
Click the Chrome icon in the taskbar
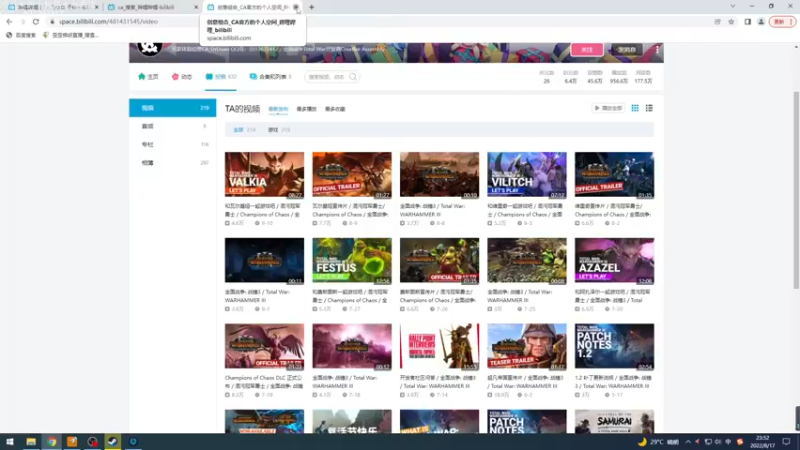(52, 442)
